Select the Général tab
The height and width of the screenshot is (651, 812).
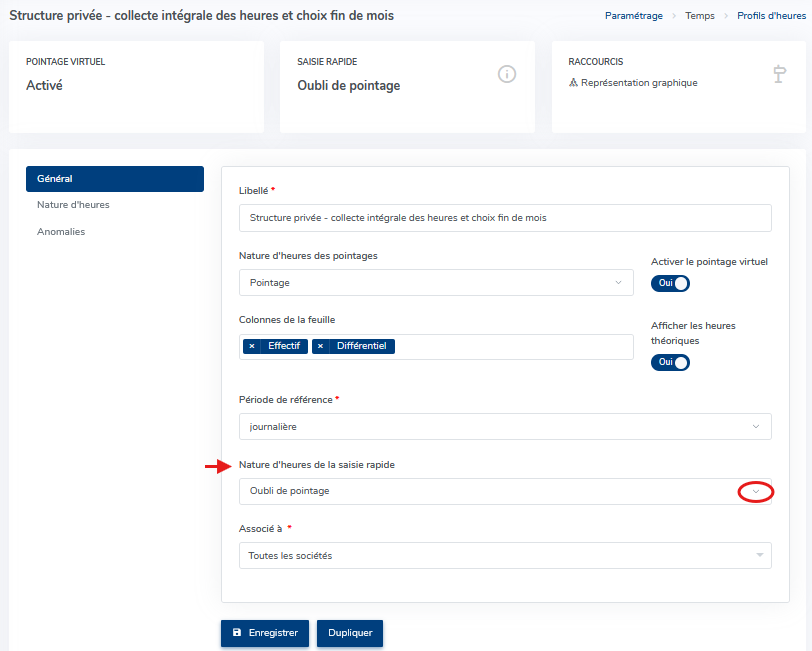[x=115, y=179]
